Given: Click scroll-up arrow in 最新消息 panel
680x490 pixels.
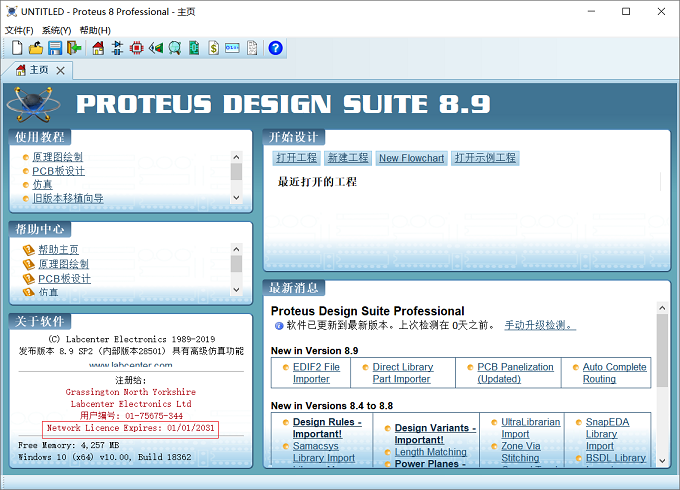Looking at the screenshot, I should tap(662, 308).
